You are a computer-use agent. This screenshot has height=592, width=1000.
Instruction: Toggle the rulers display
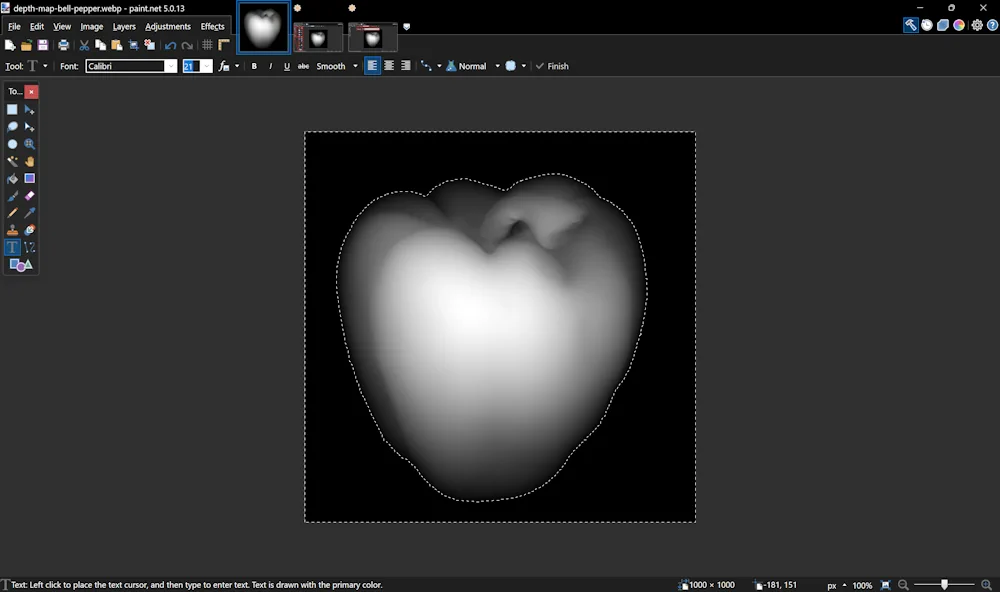pos(224,45)
